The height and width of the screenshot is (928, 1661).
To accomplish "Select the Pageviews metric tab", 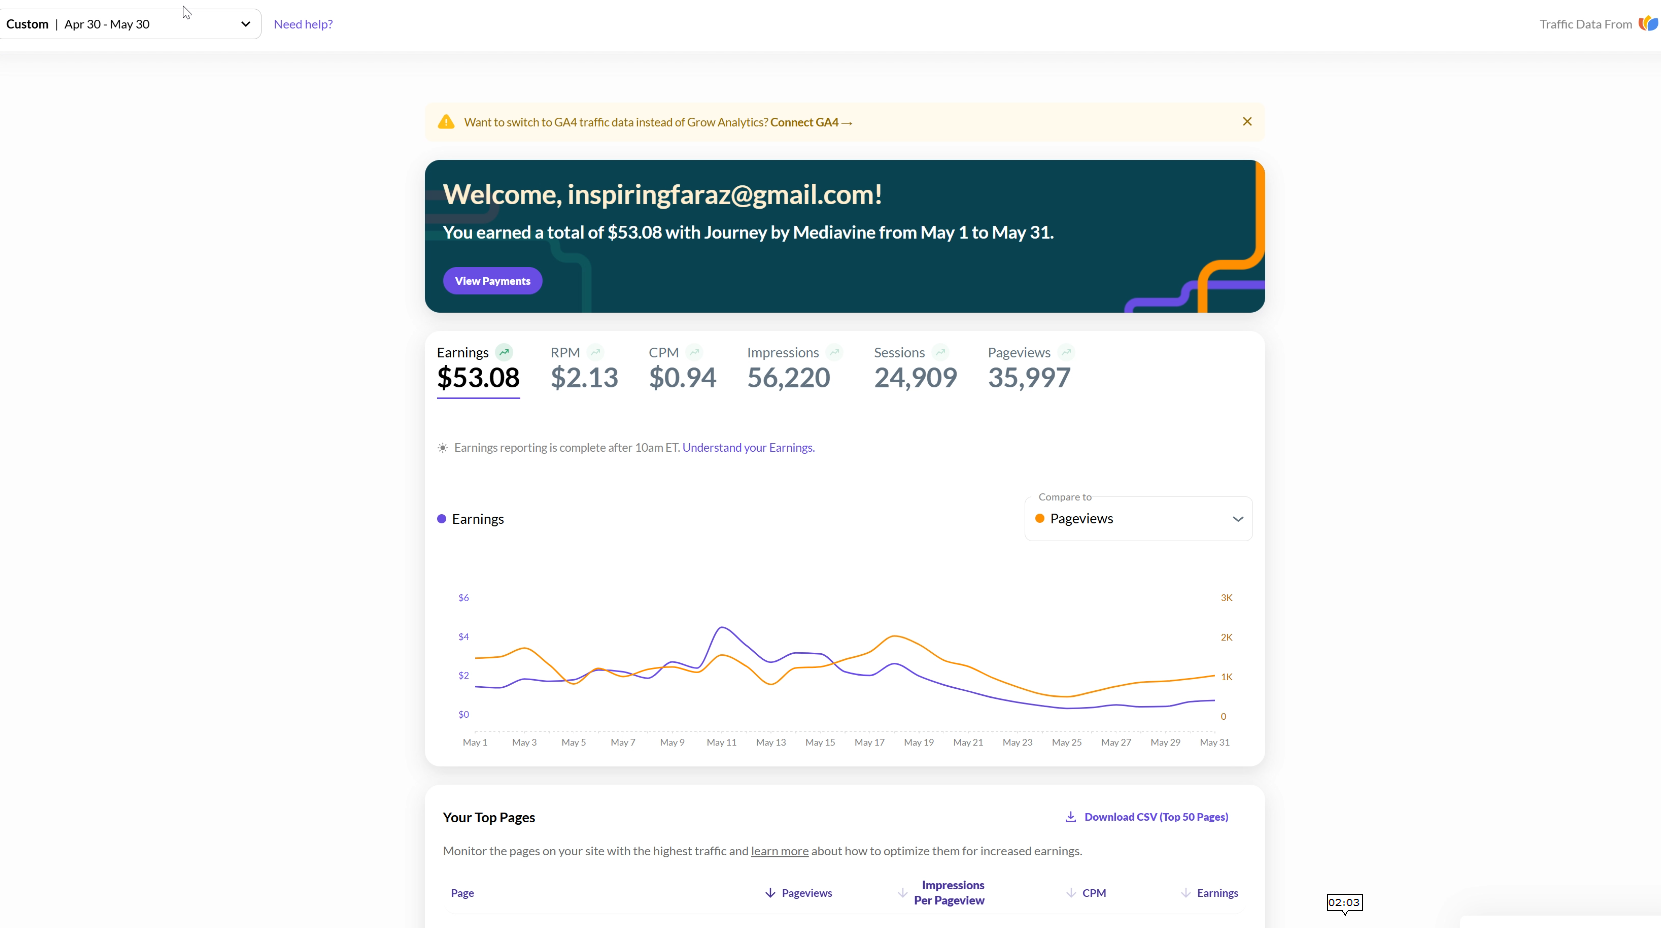I will tap(1031, 368).
